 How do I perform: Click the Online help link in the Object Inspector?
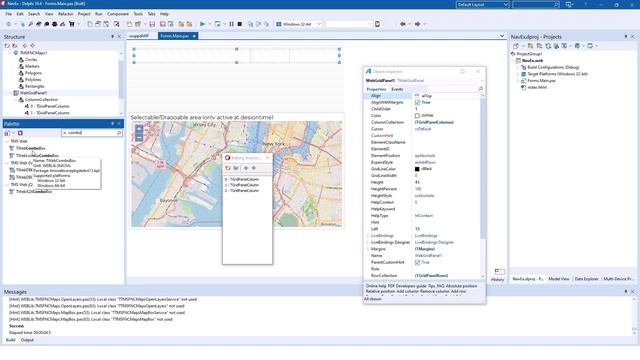pos(376,286)
